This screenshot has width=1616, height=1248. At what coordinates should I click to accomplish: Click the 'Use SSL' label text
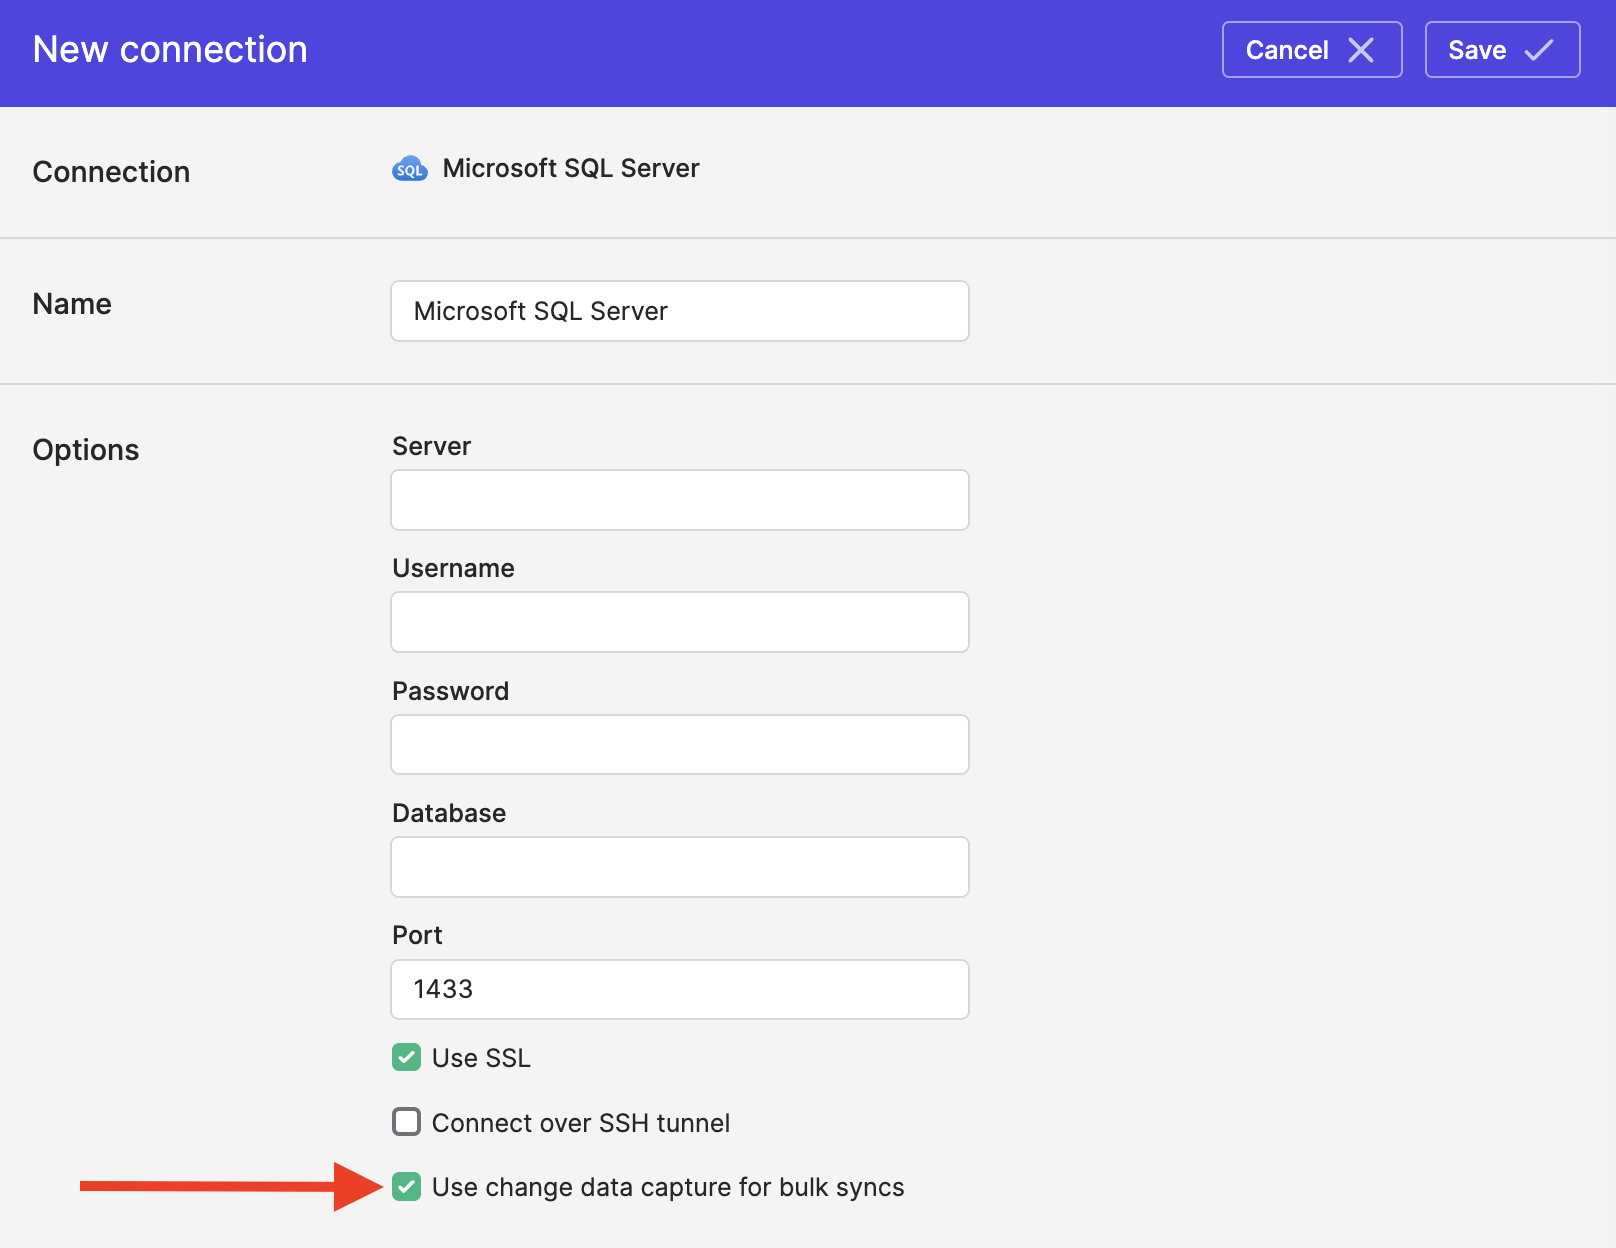coord(481,1058)
